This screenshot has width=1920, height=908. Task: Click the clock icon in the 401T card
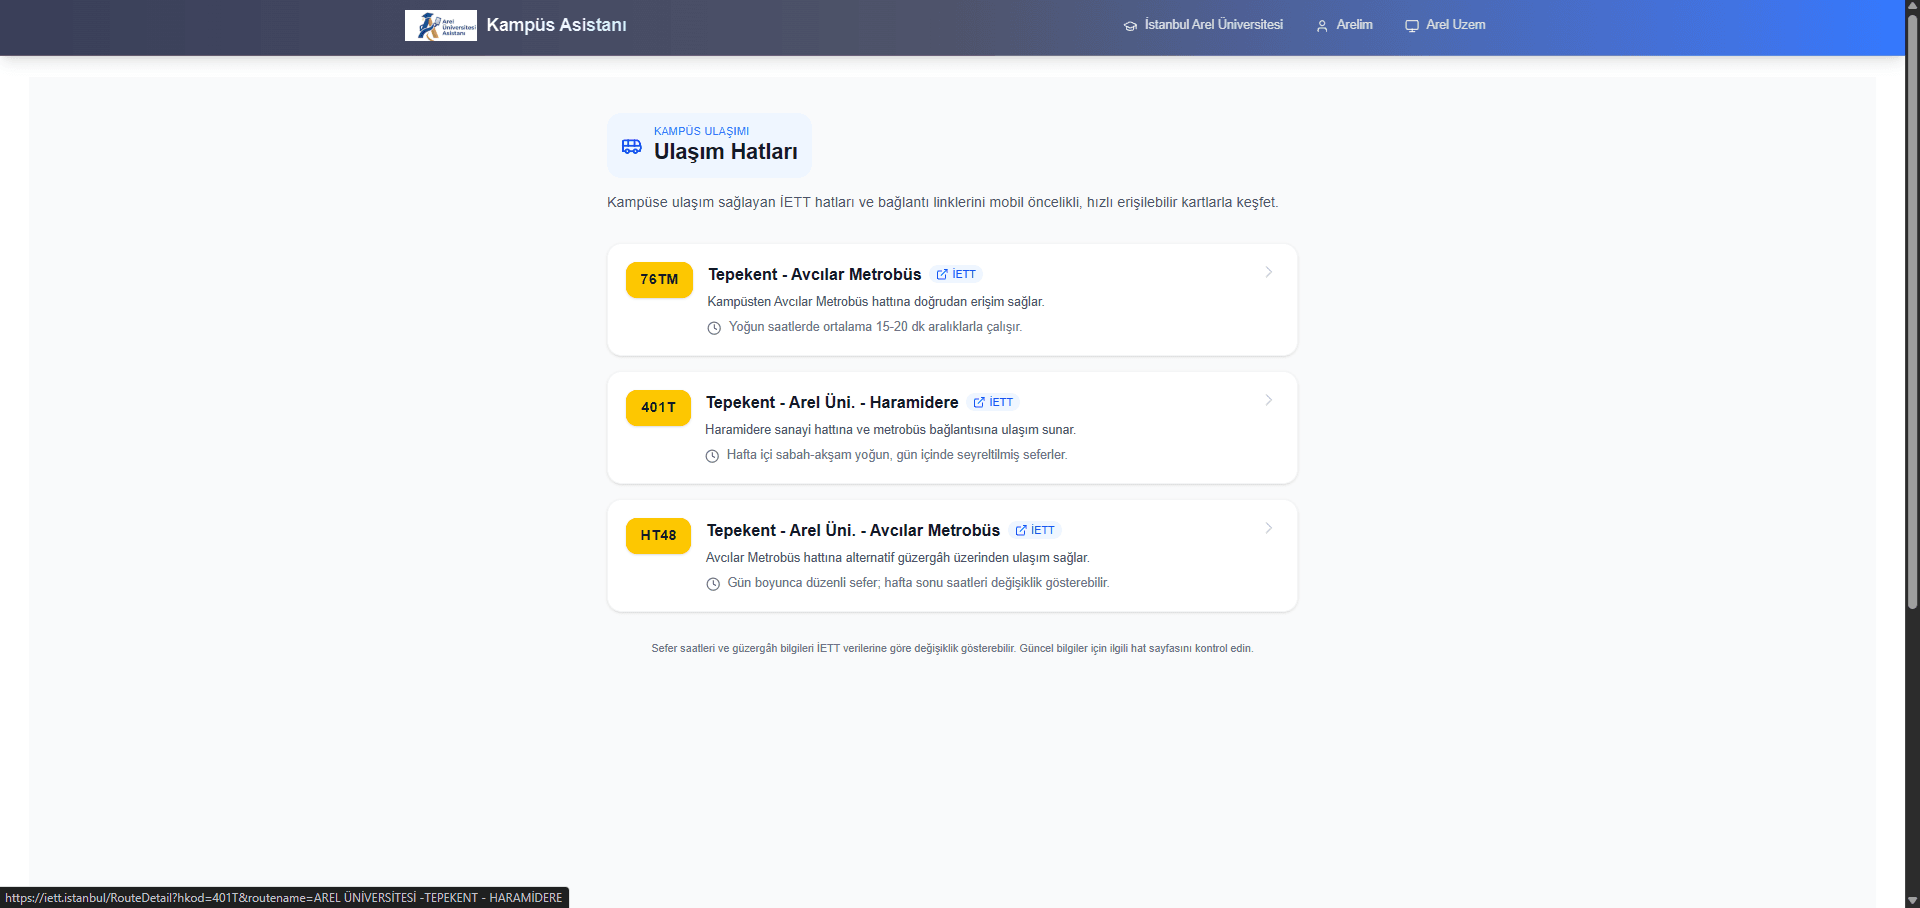[712, 456]
